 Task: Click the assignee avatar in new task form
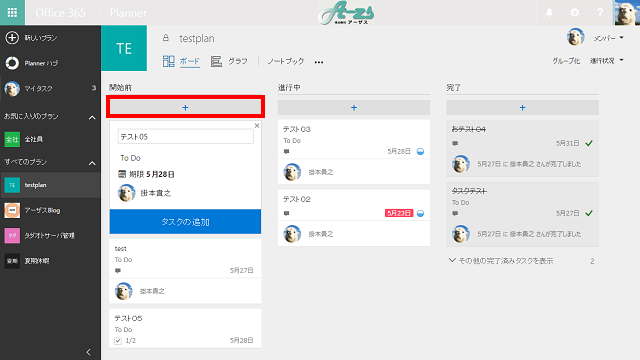(127, 193)
